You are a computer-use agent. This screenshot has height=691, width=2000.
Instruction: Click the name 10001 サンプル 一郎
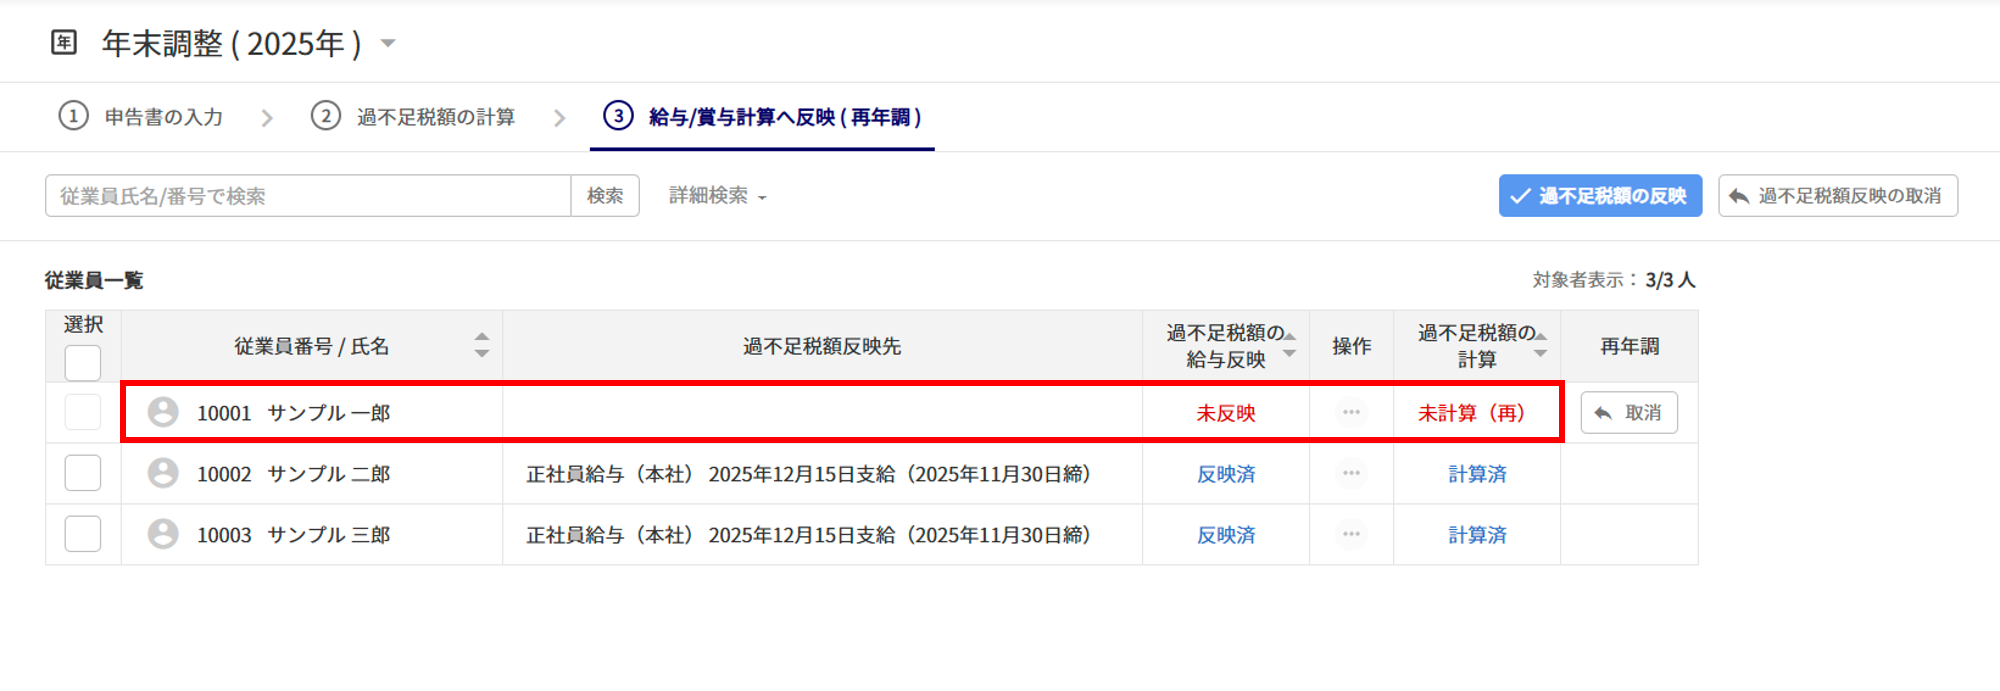click(293, 413)
